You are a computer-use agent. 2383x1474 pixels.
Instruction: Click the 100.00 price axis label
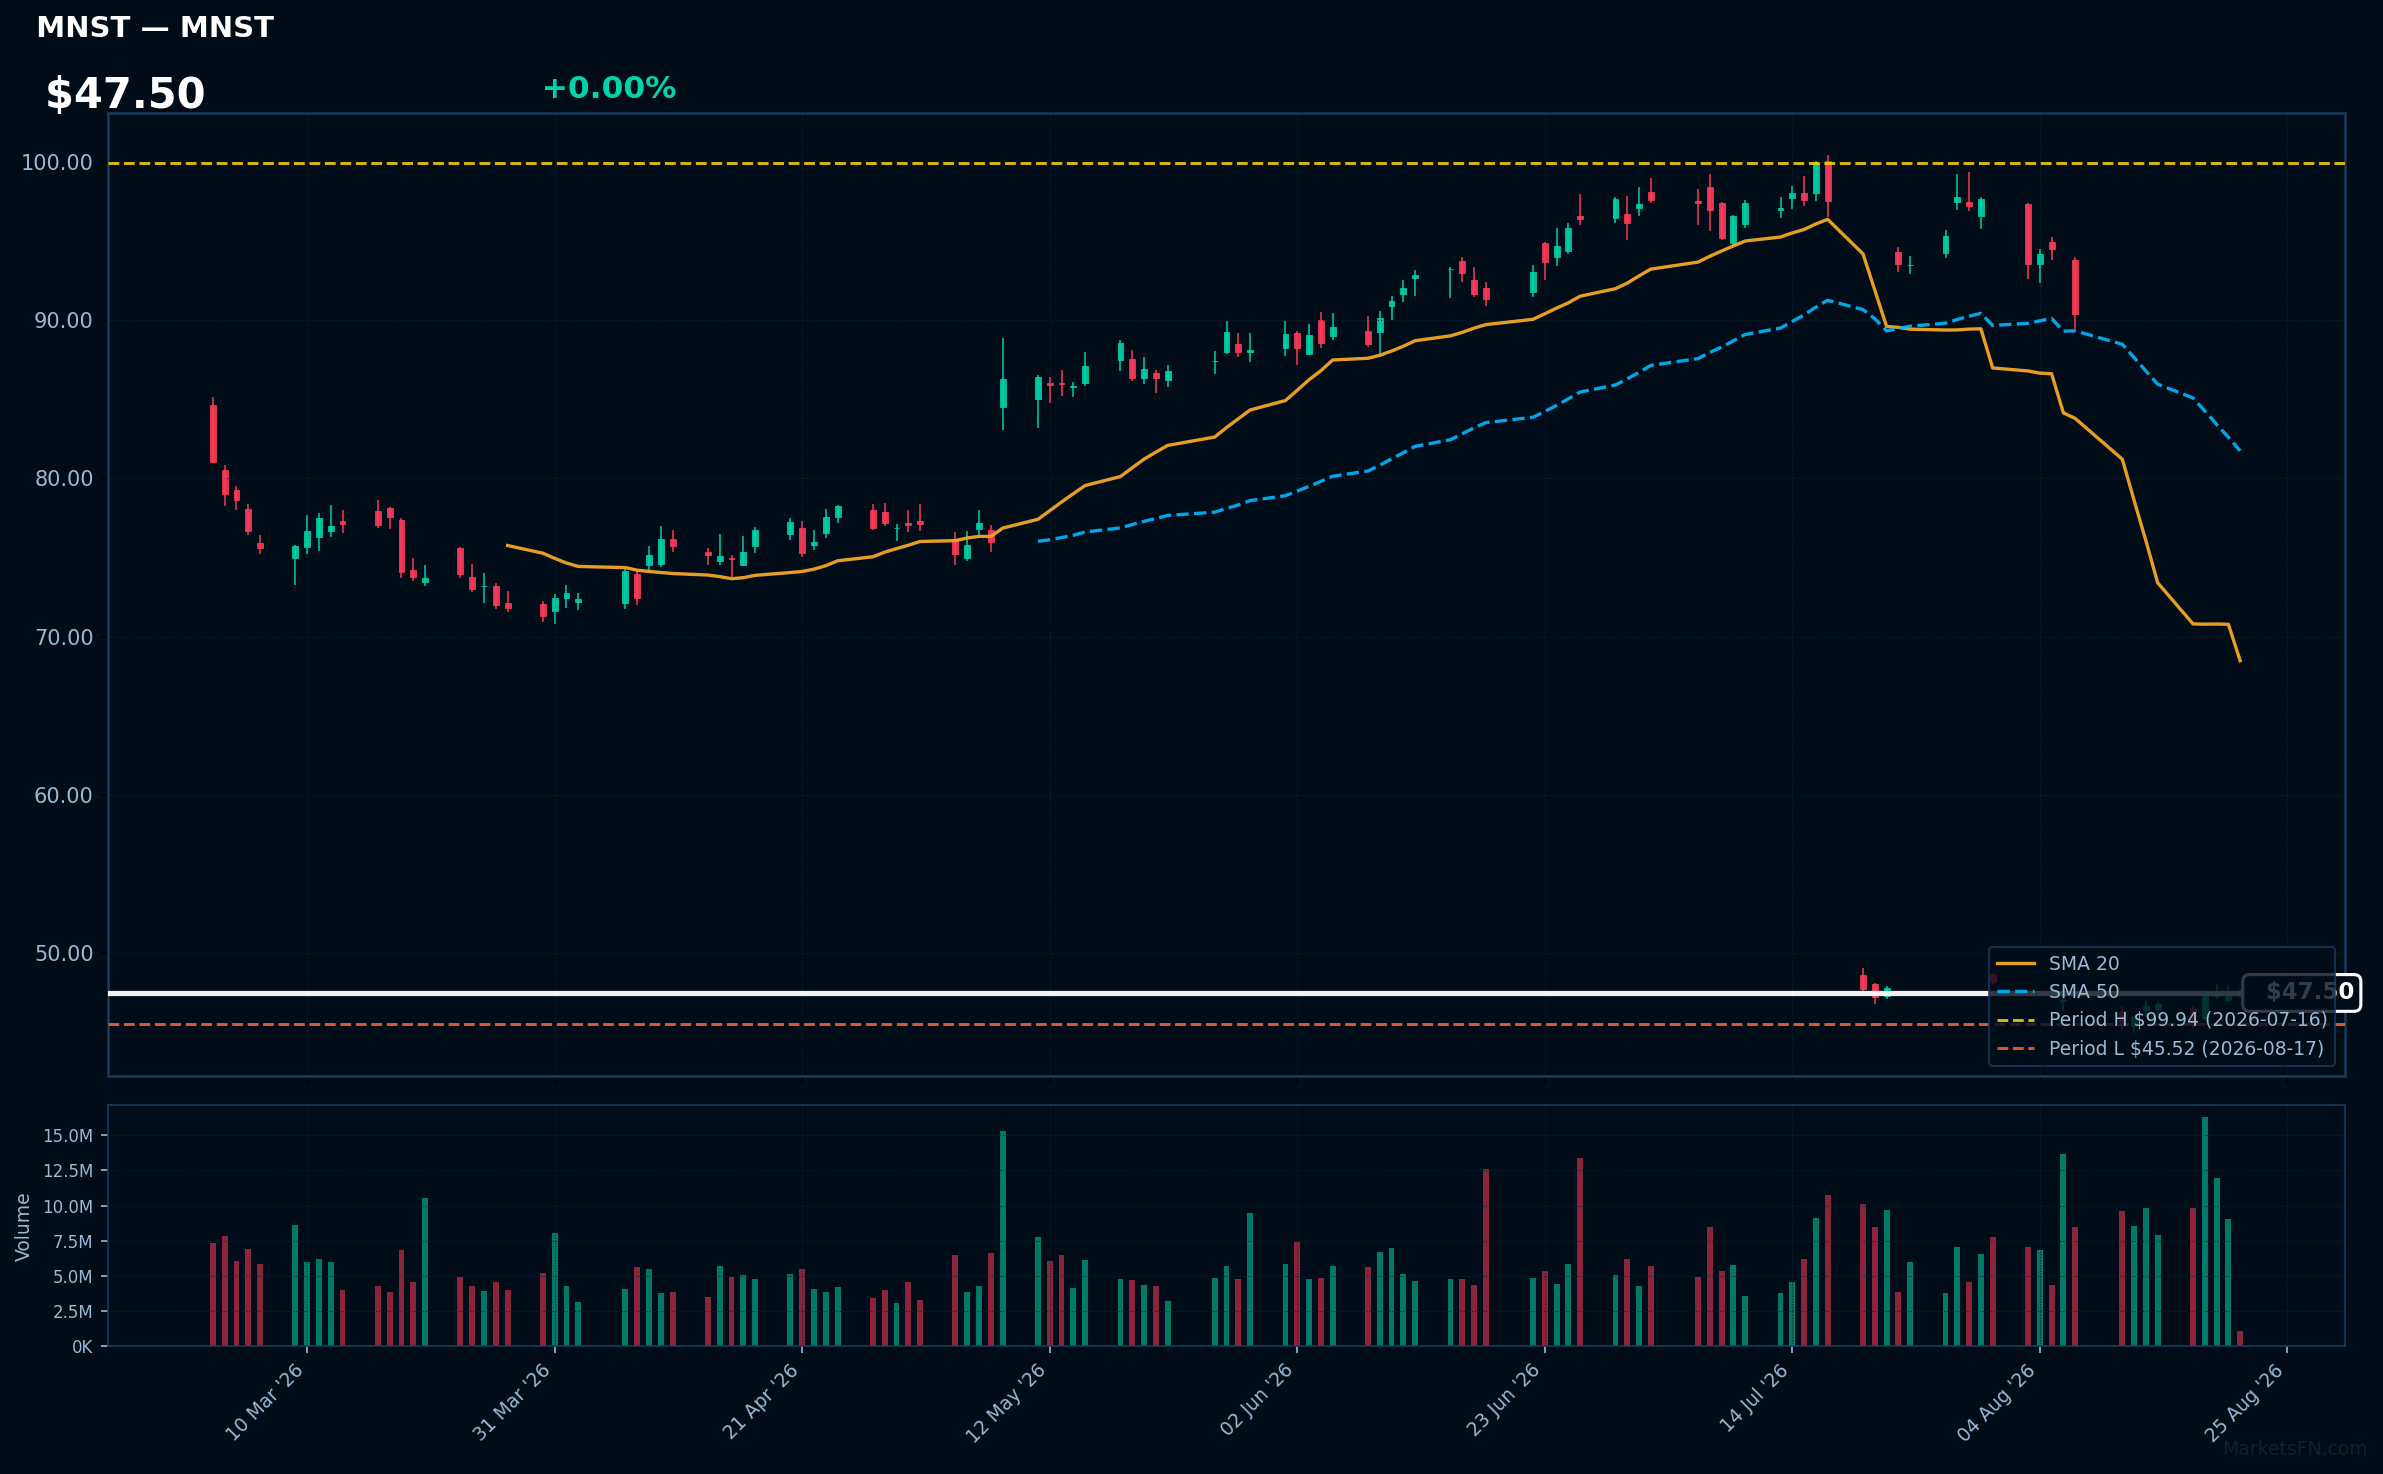57,162
